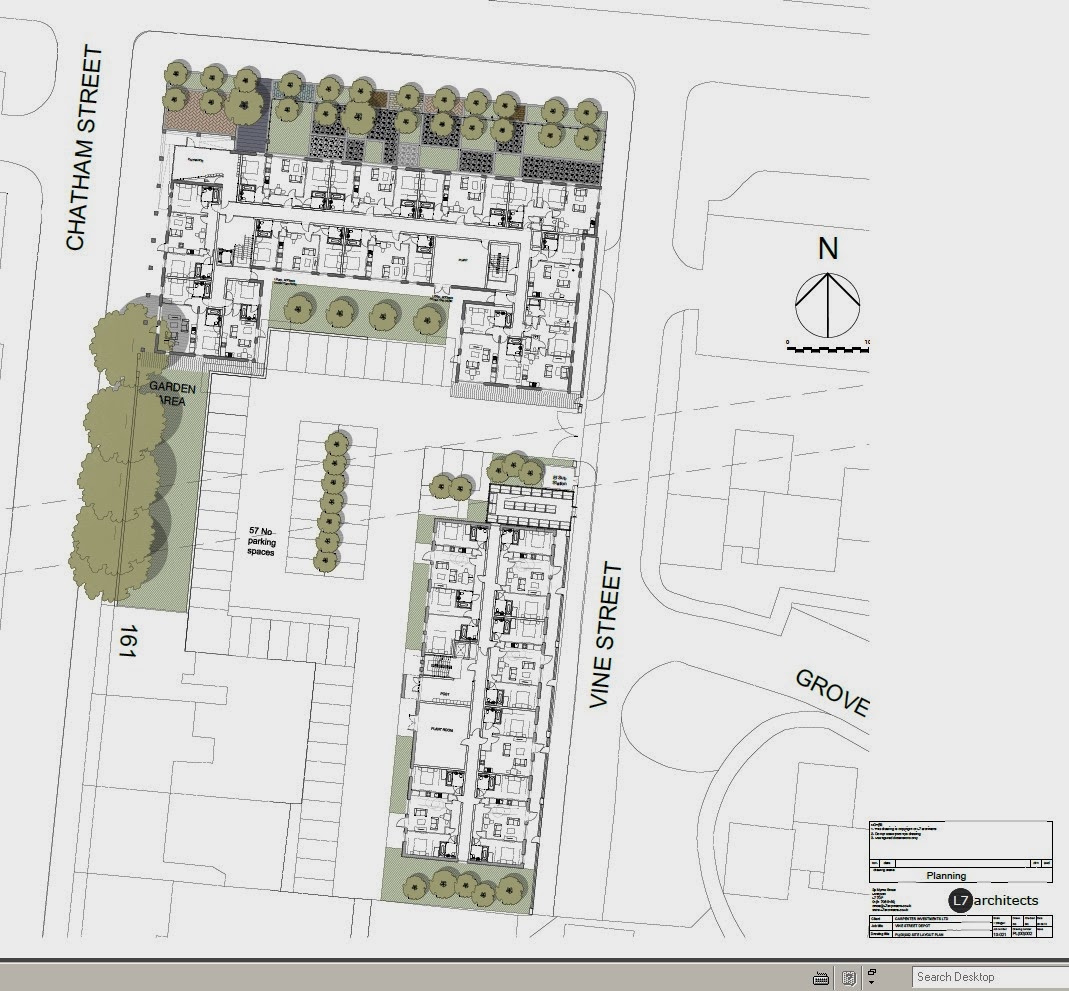
Task: Select the CHATHAM STREET label
Action: 85,147
